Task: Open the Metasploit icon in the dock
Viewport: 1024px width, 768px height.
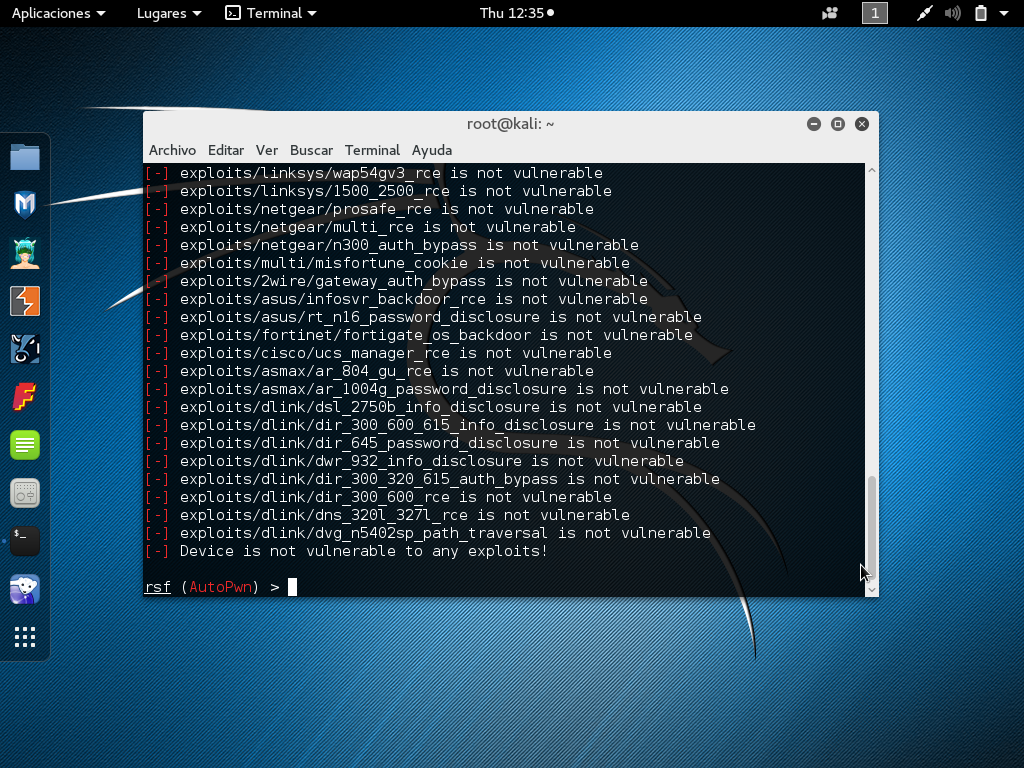Action: coord(25,205)
